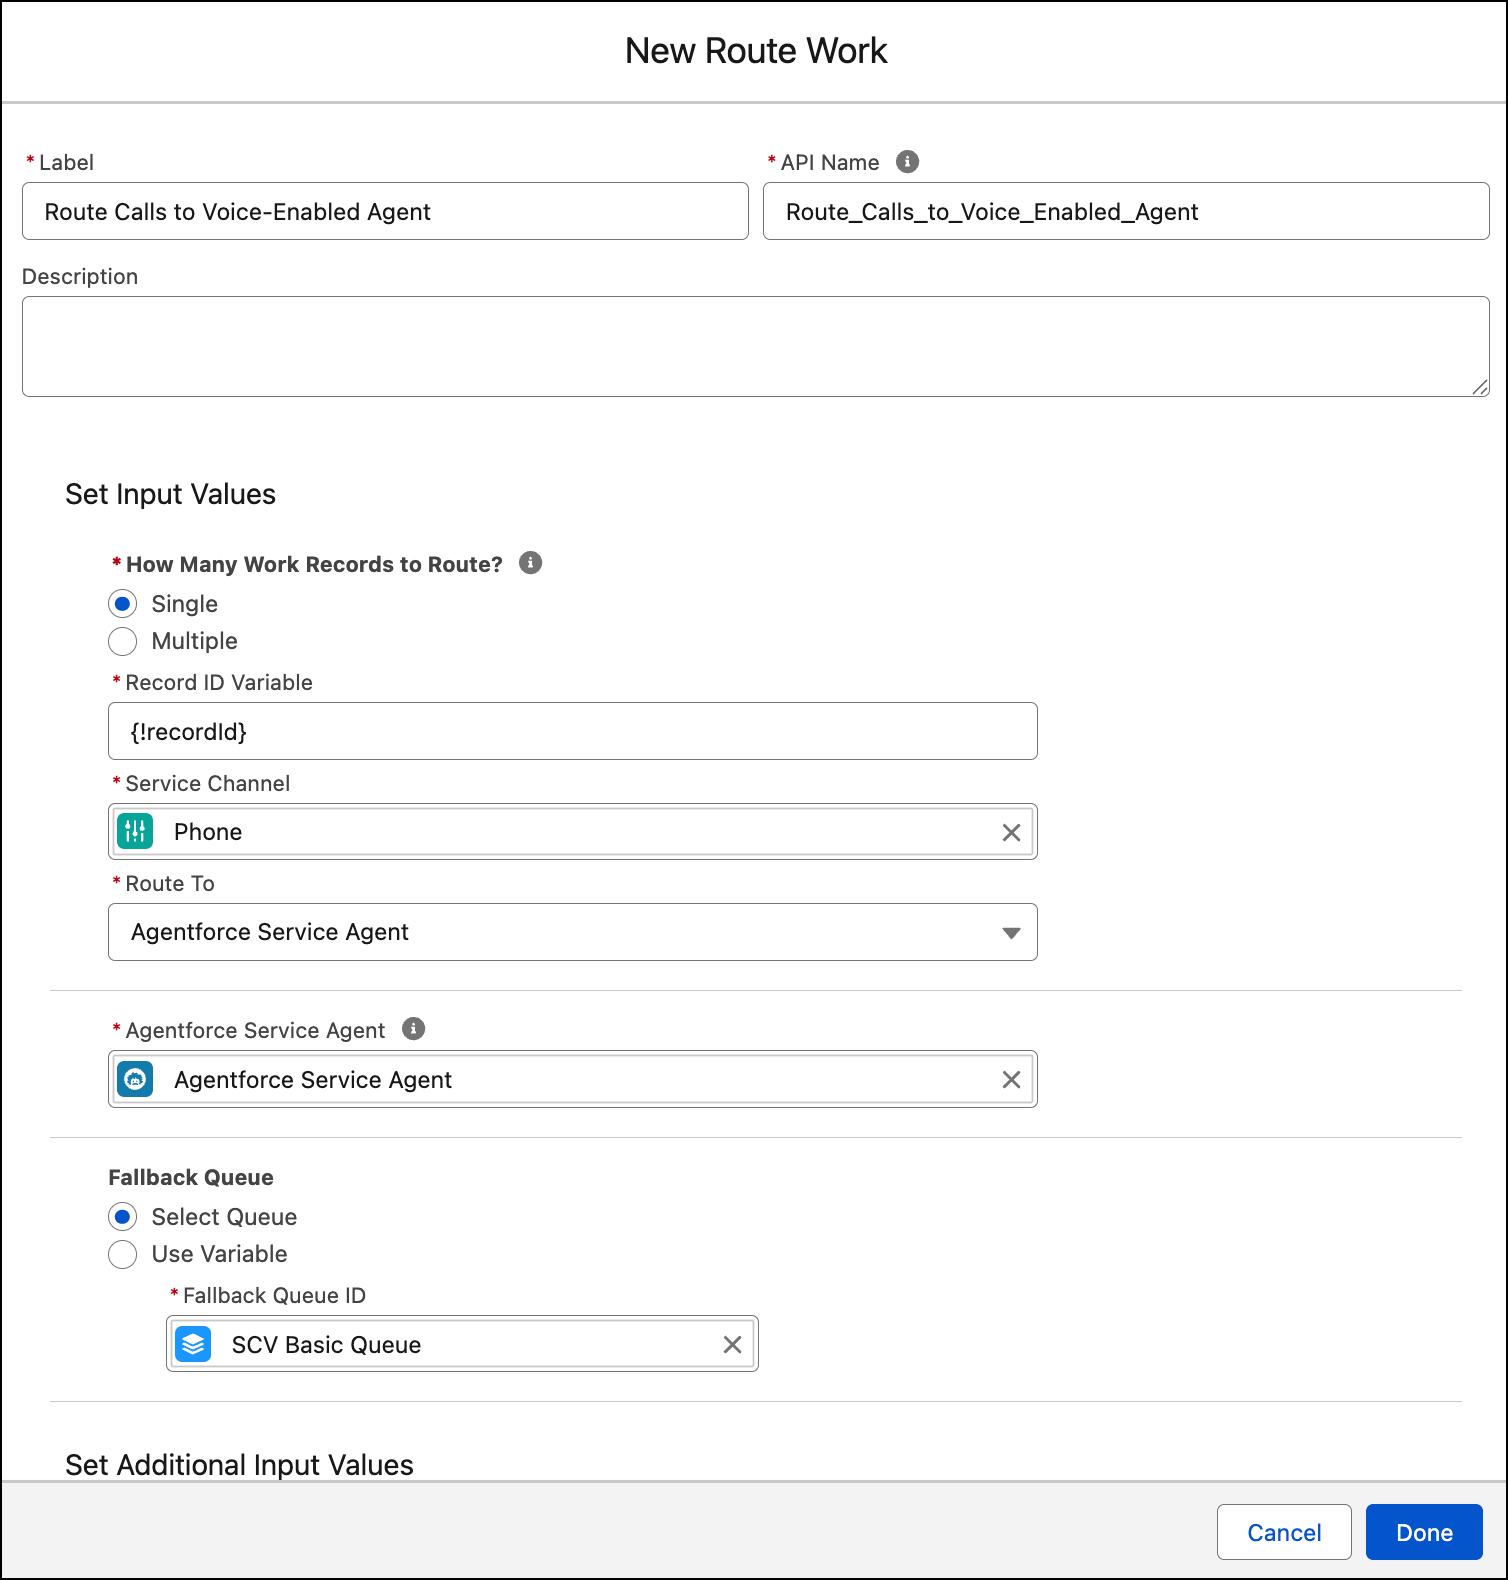
Task: Click the Agentforce Service Agent lookup field
Action: pos(573,1079)
